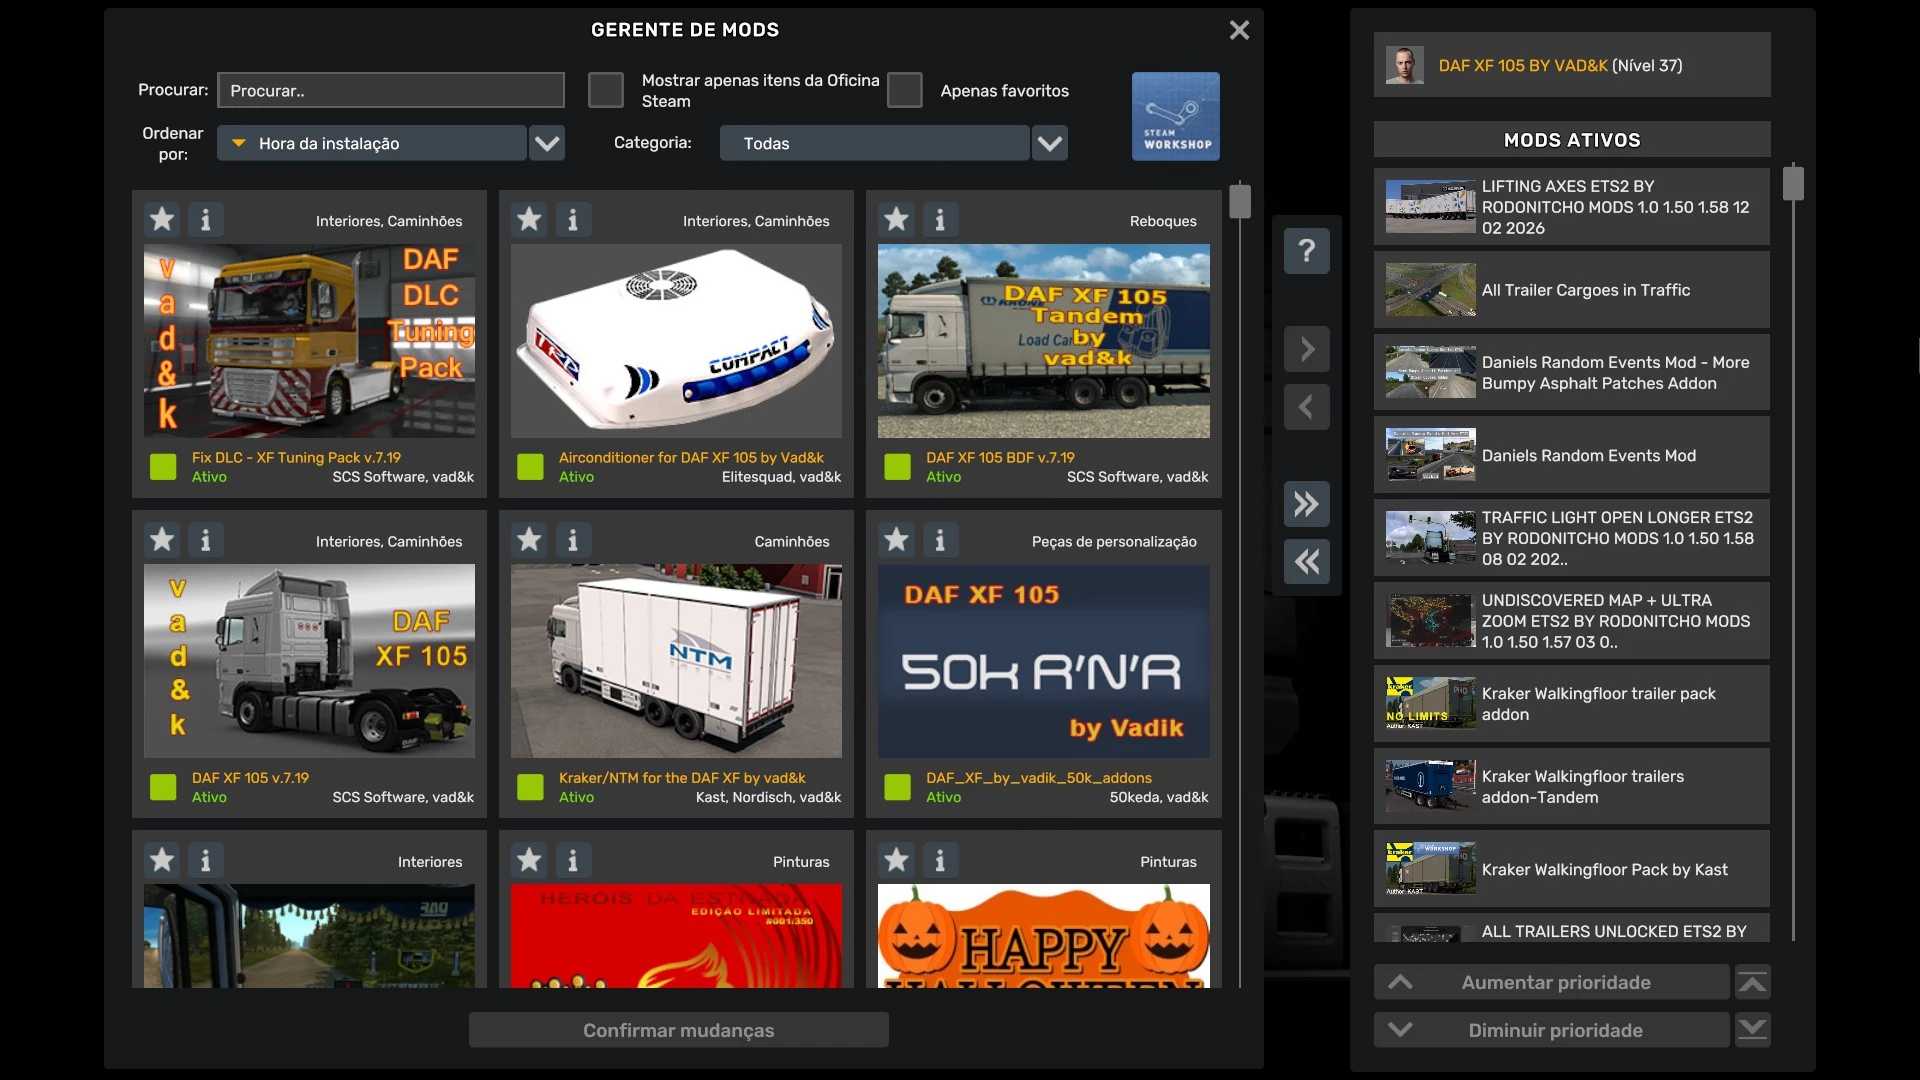Open the Todas category combo box

[874, 143]
